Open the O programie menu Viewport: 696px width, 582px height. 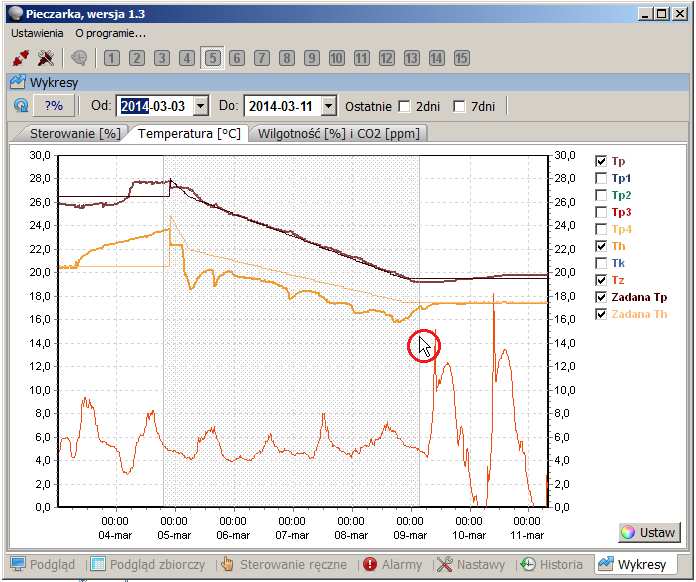point(111,33)
